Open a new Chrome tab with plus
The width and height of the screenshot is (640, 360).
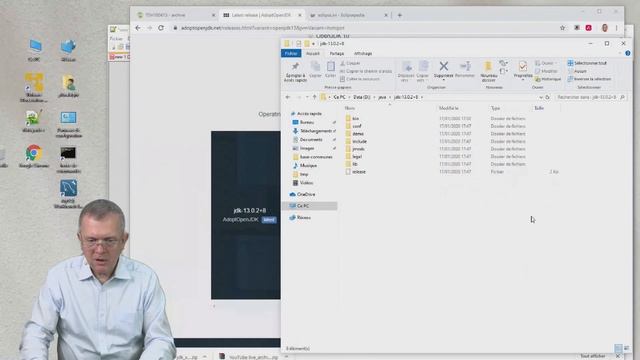click(x=400, y=15)
